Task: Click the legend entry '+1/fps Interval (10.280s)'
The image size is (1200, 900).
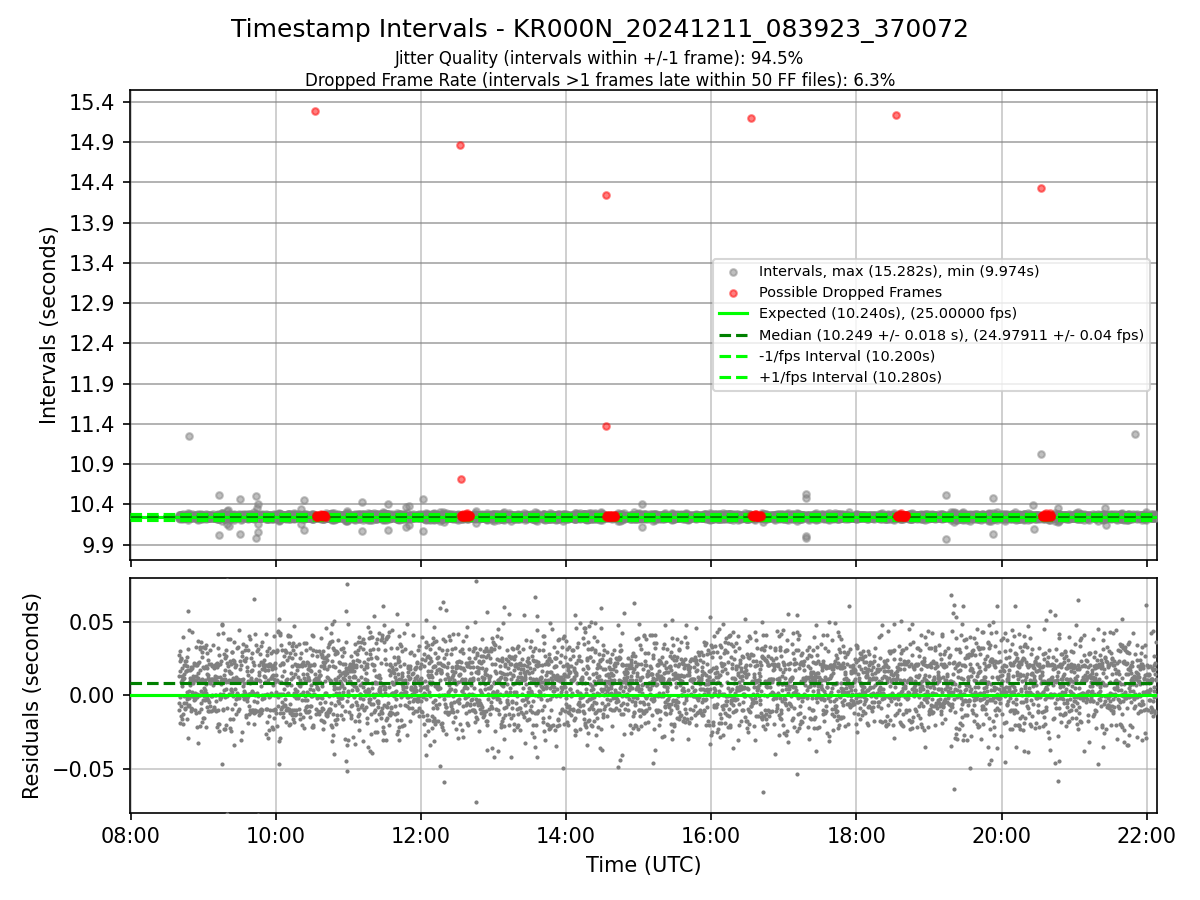Action: (x=850, y=377)
